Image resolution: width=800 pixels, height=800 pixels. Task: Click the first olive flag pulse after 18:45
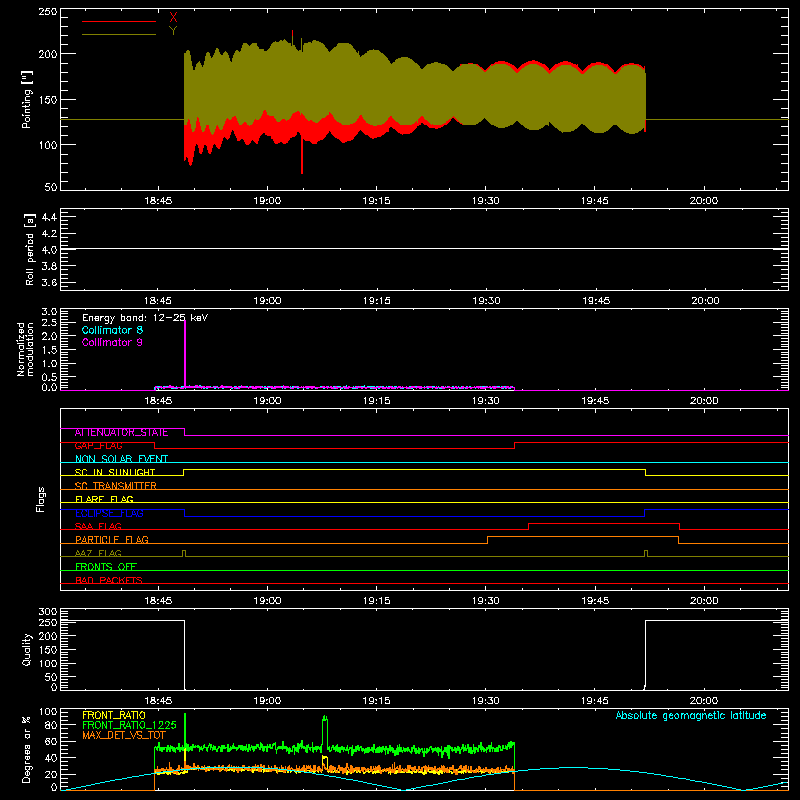point(184,553)
